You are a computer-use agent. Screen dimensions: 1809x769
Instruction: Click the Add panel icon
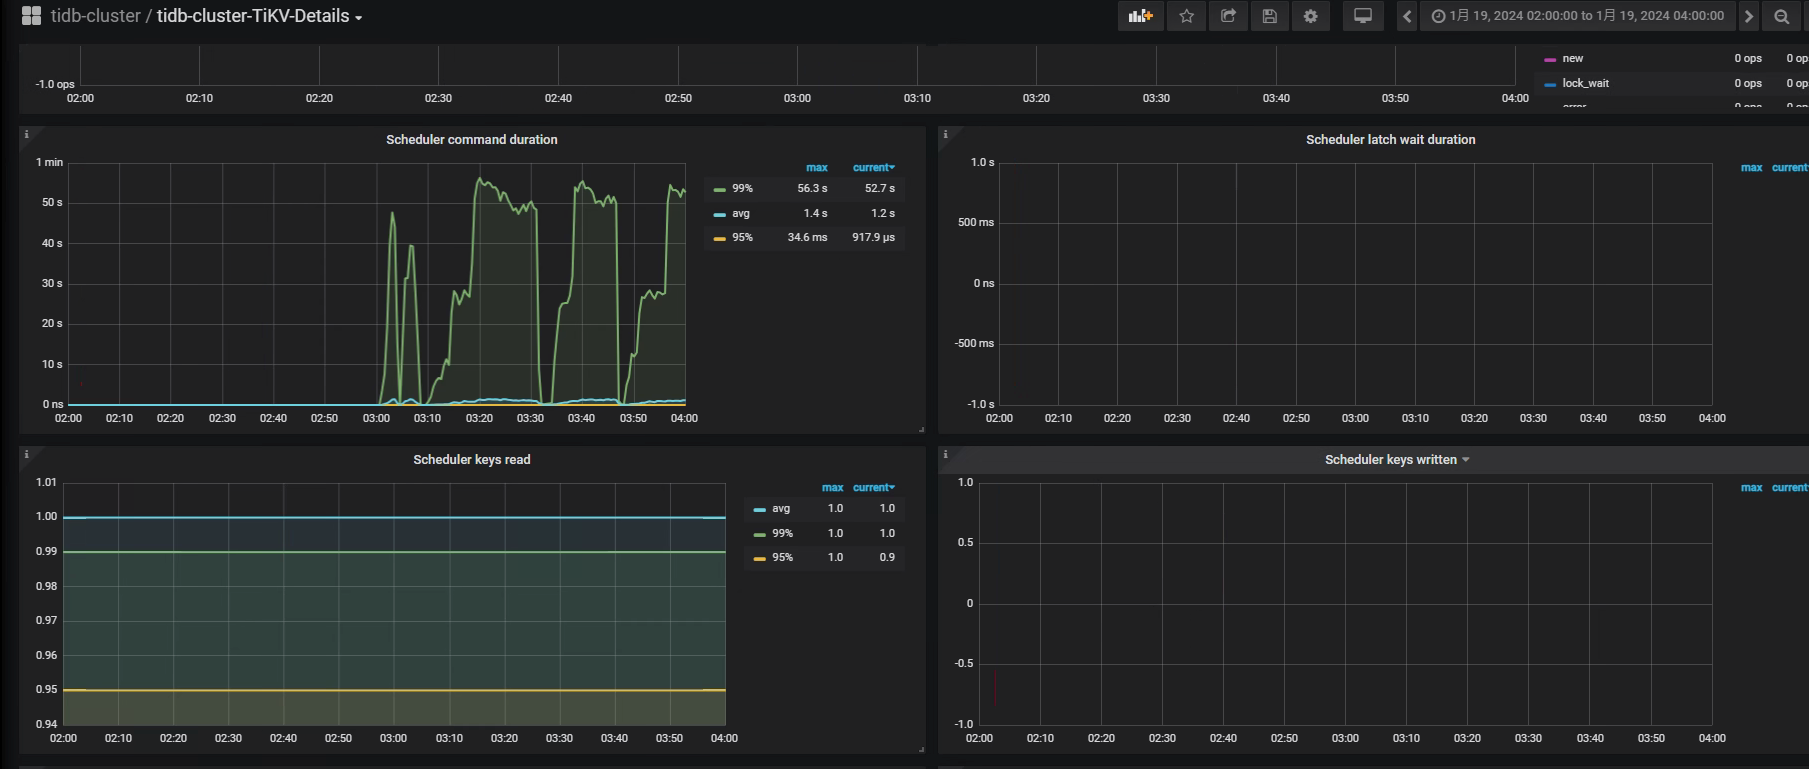click(1140, 16)
